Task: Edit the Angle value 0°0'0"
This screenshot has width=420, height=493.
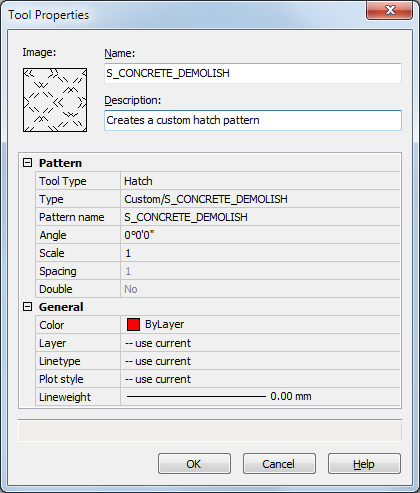Action: [260, 235]
